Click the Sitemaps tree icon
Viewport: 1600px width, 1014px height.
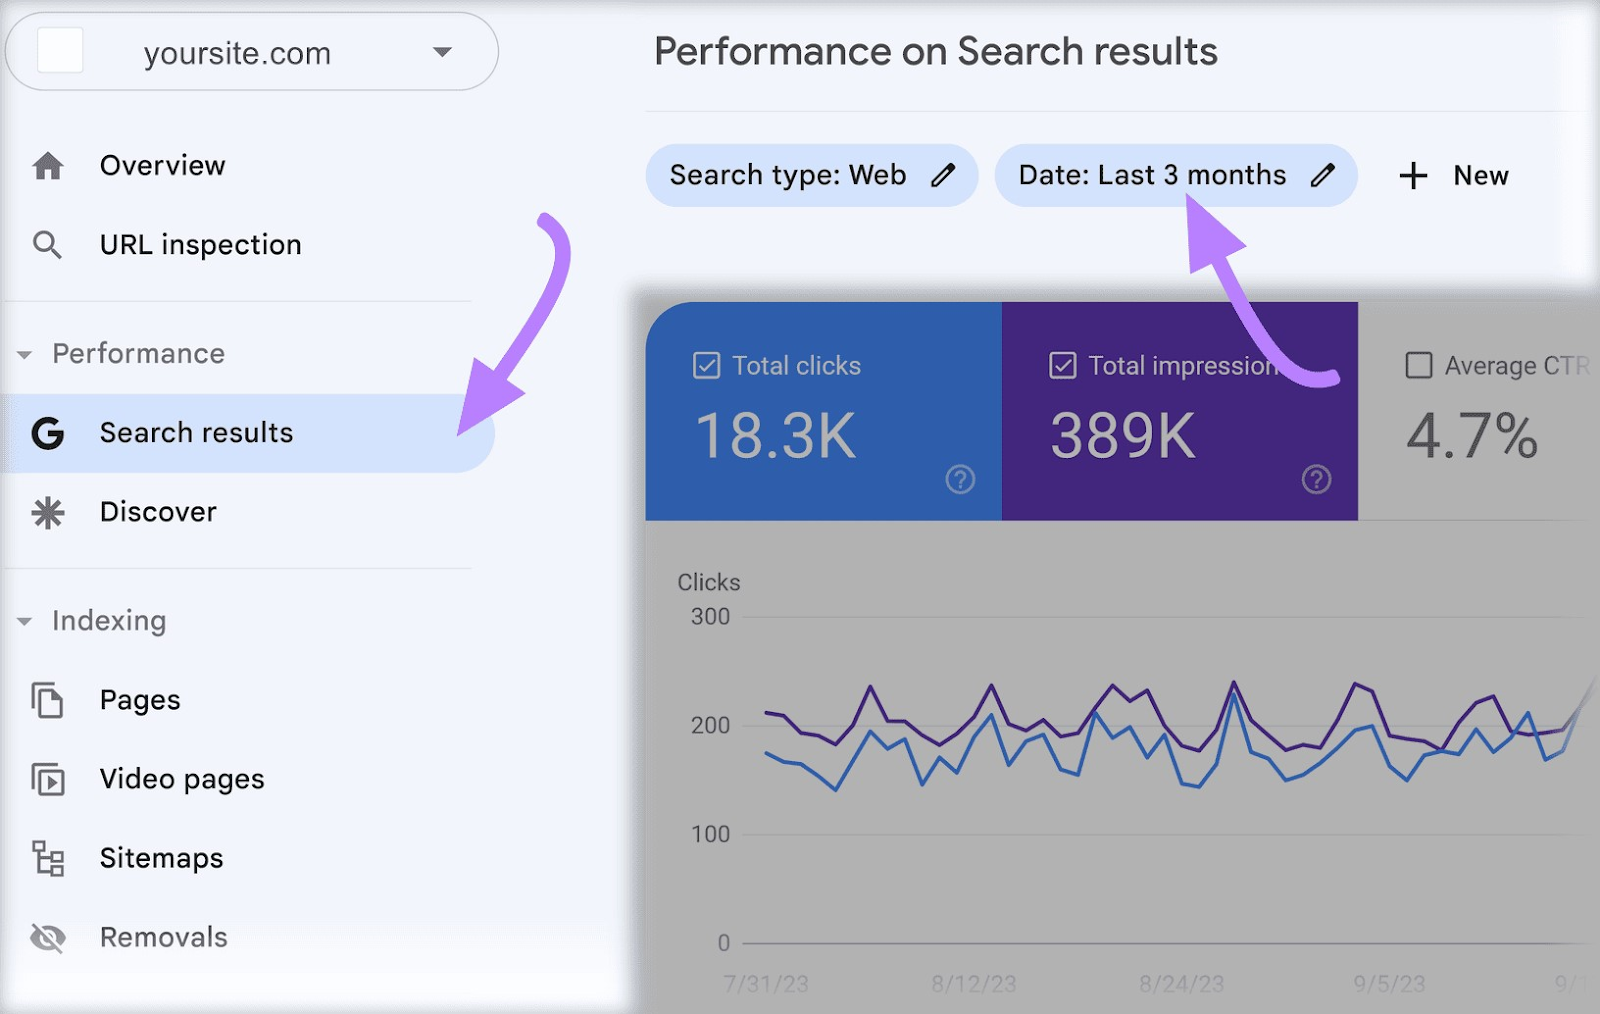[x=48, y=858]
